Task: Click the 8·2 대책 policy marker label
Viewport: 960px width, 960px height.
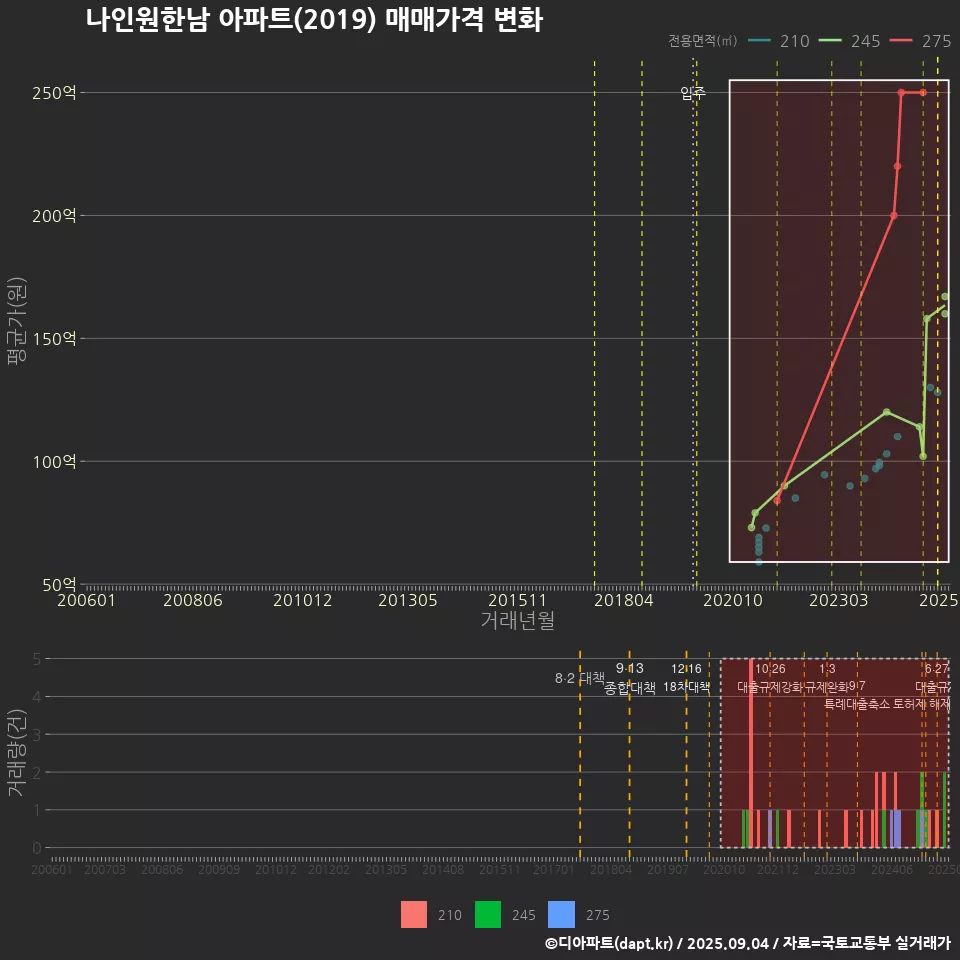Action: [580, 678]
